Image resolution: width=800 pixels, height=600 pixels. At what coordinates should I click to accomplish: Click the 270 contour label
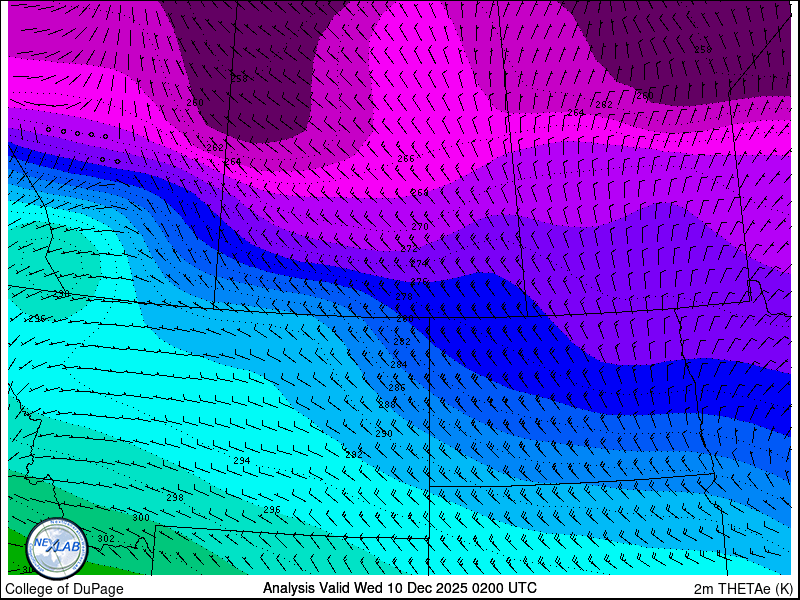point(420,227)
